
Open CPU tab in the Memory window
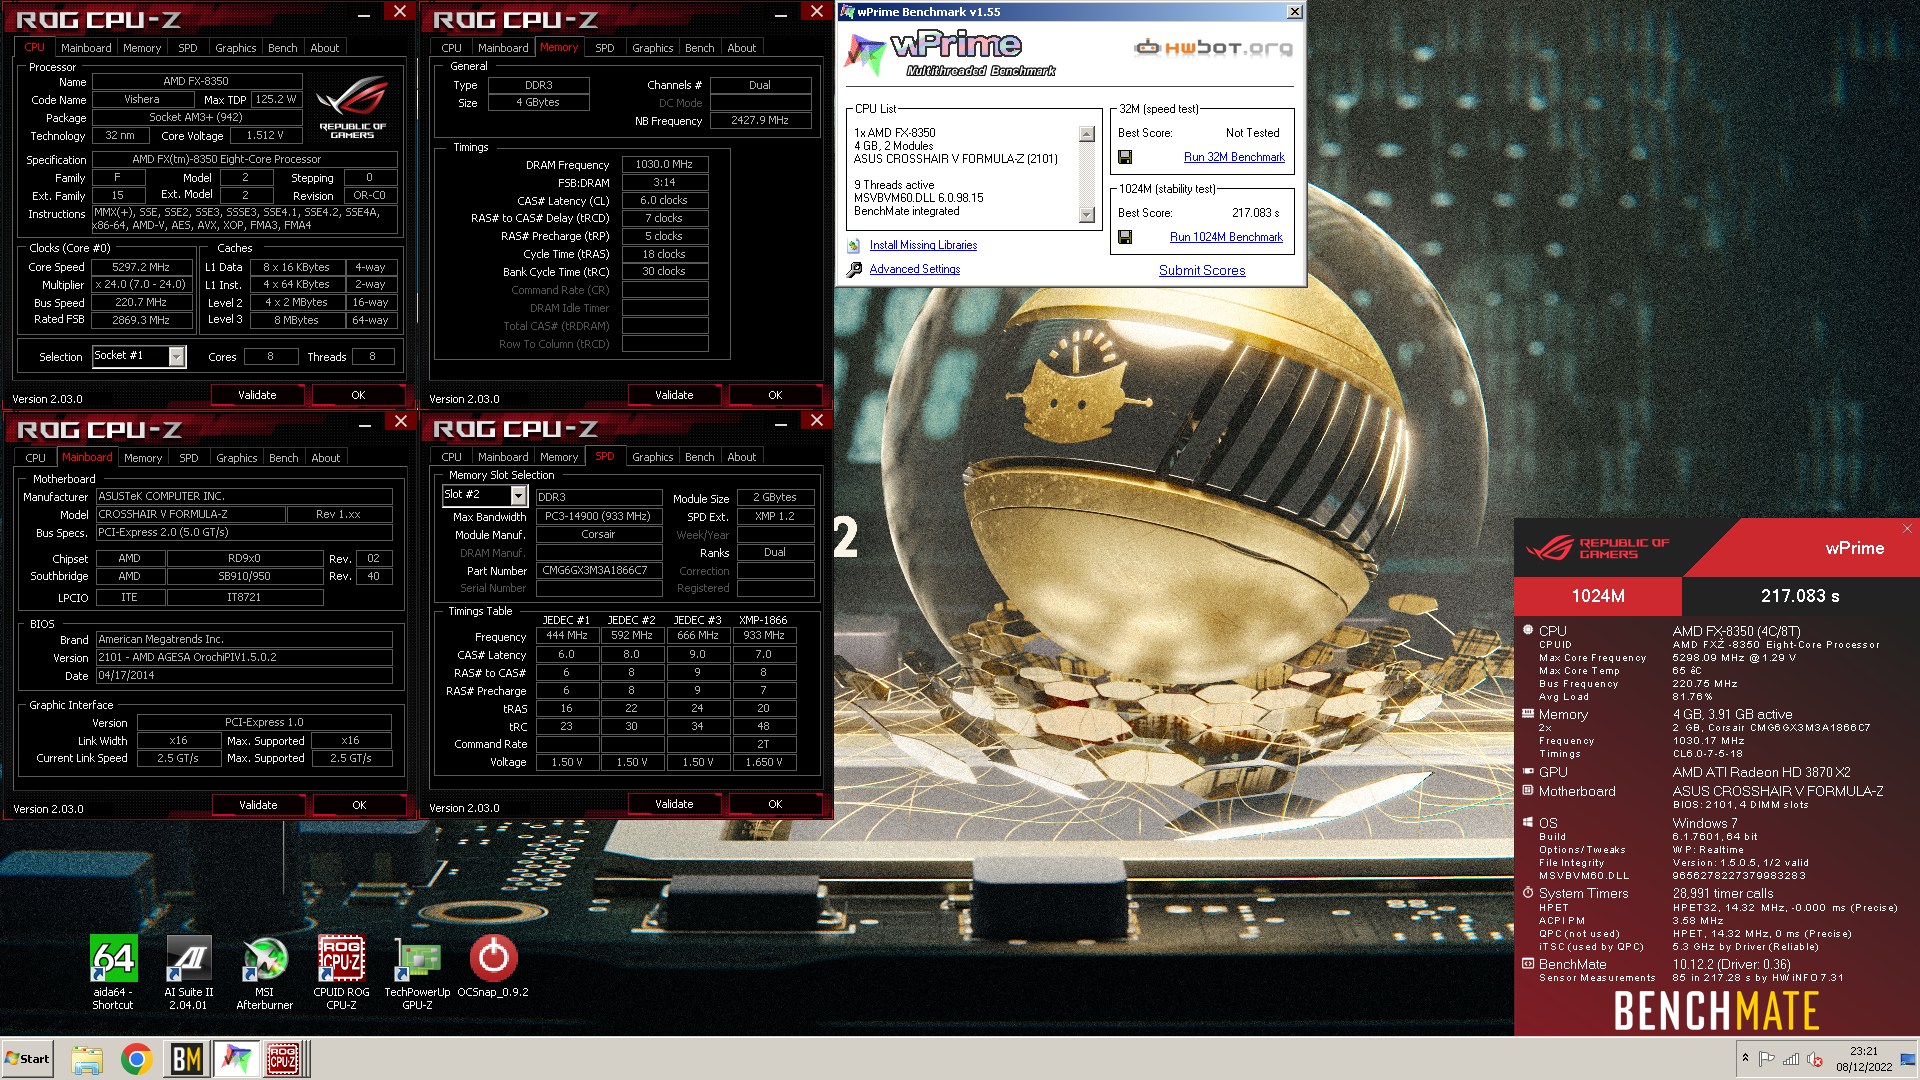point(452,48)
